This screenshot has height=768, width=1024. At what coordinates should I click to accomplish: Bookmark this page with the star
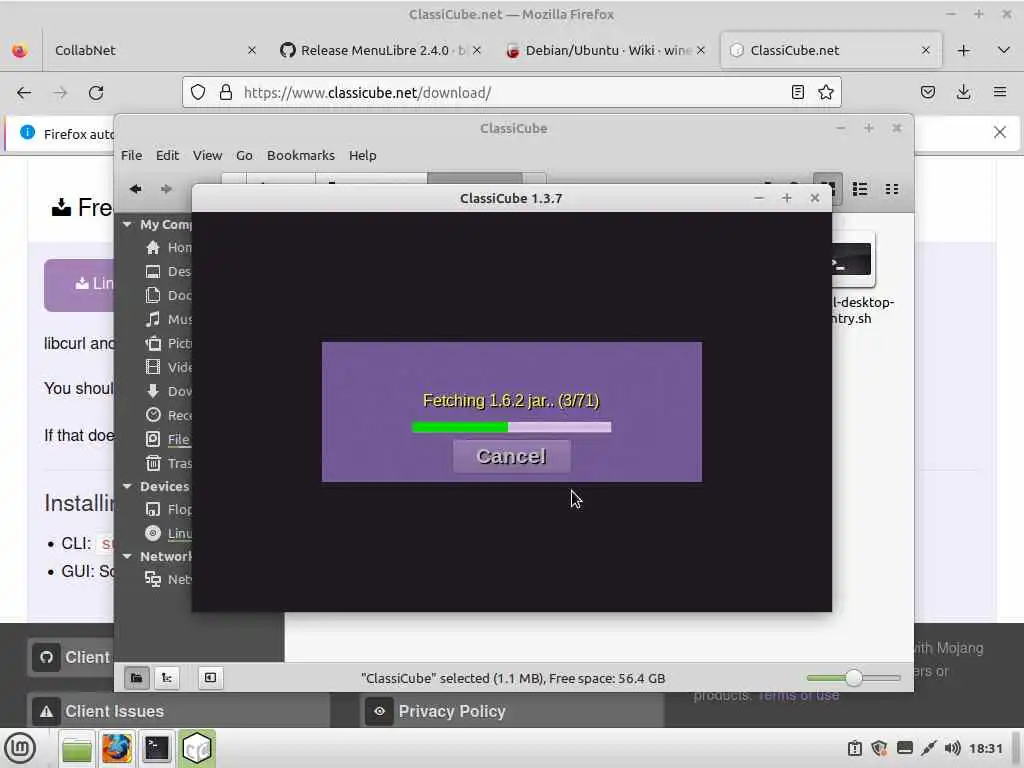tap(825, 93)
